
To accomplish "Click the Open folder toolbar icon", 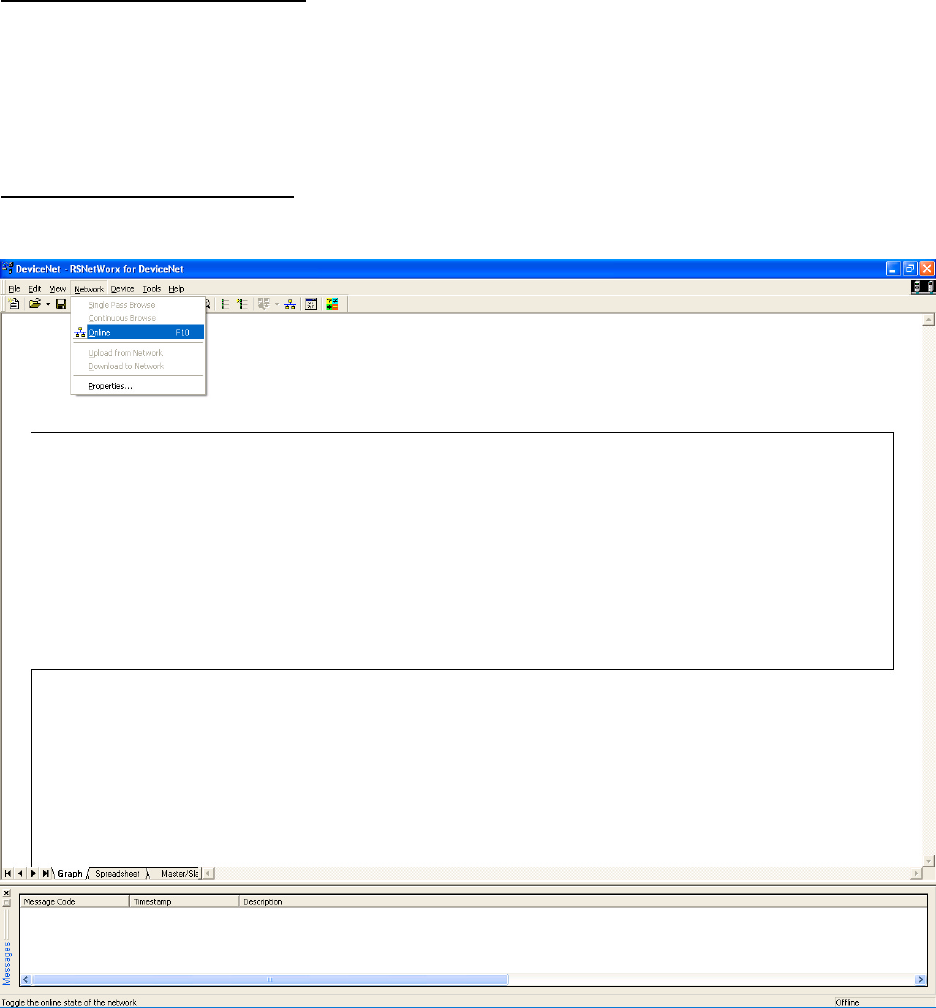I will pos(35,304).
